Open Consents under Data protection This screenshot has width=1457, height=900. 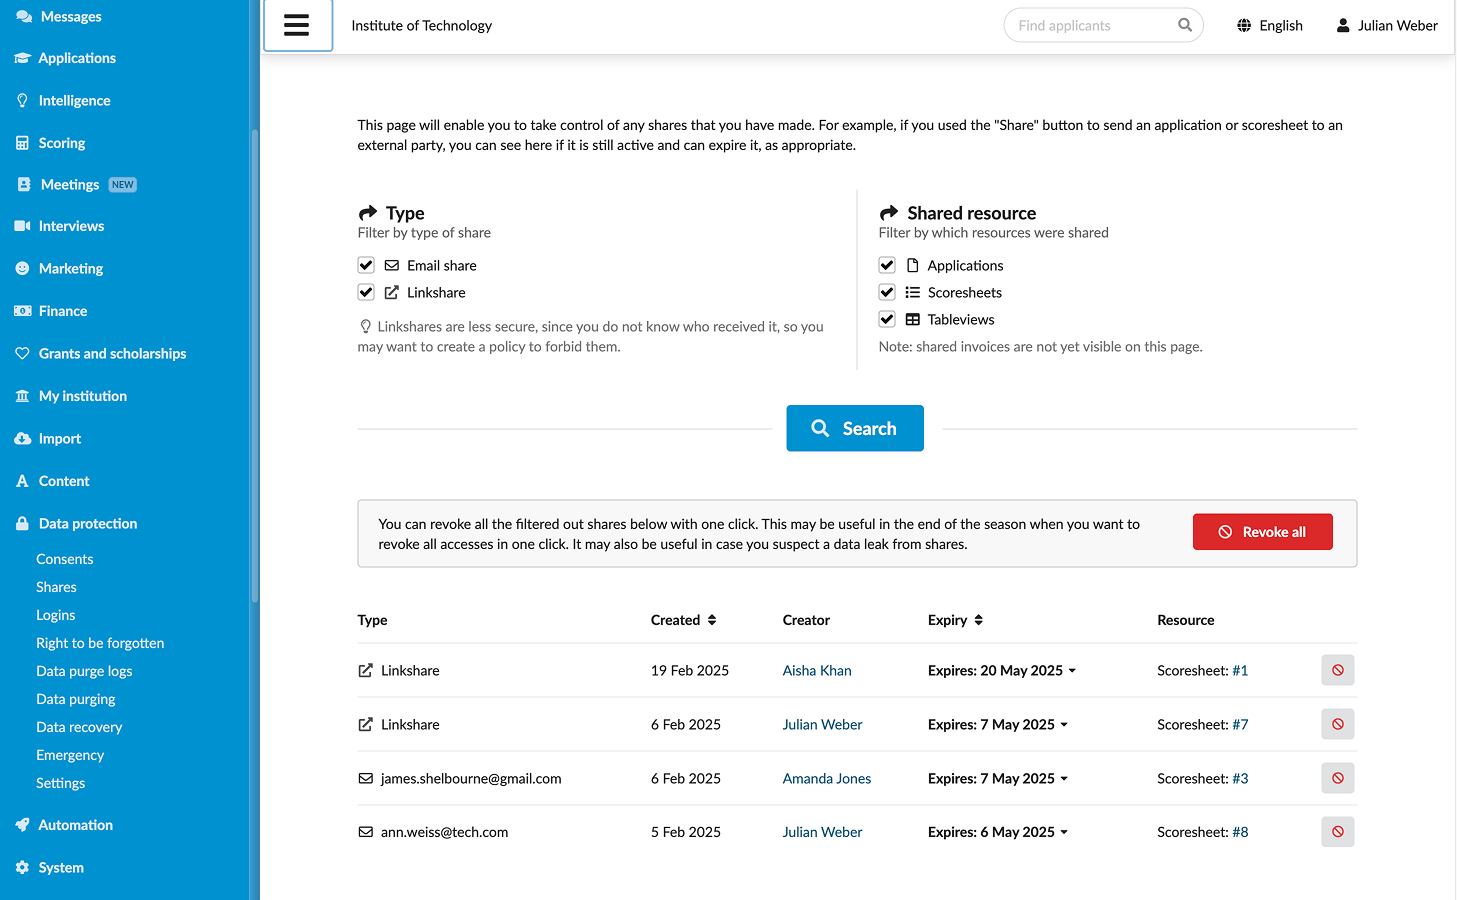click(x=65, y=559)
